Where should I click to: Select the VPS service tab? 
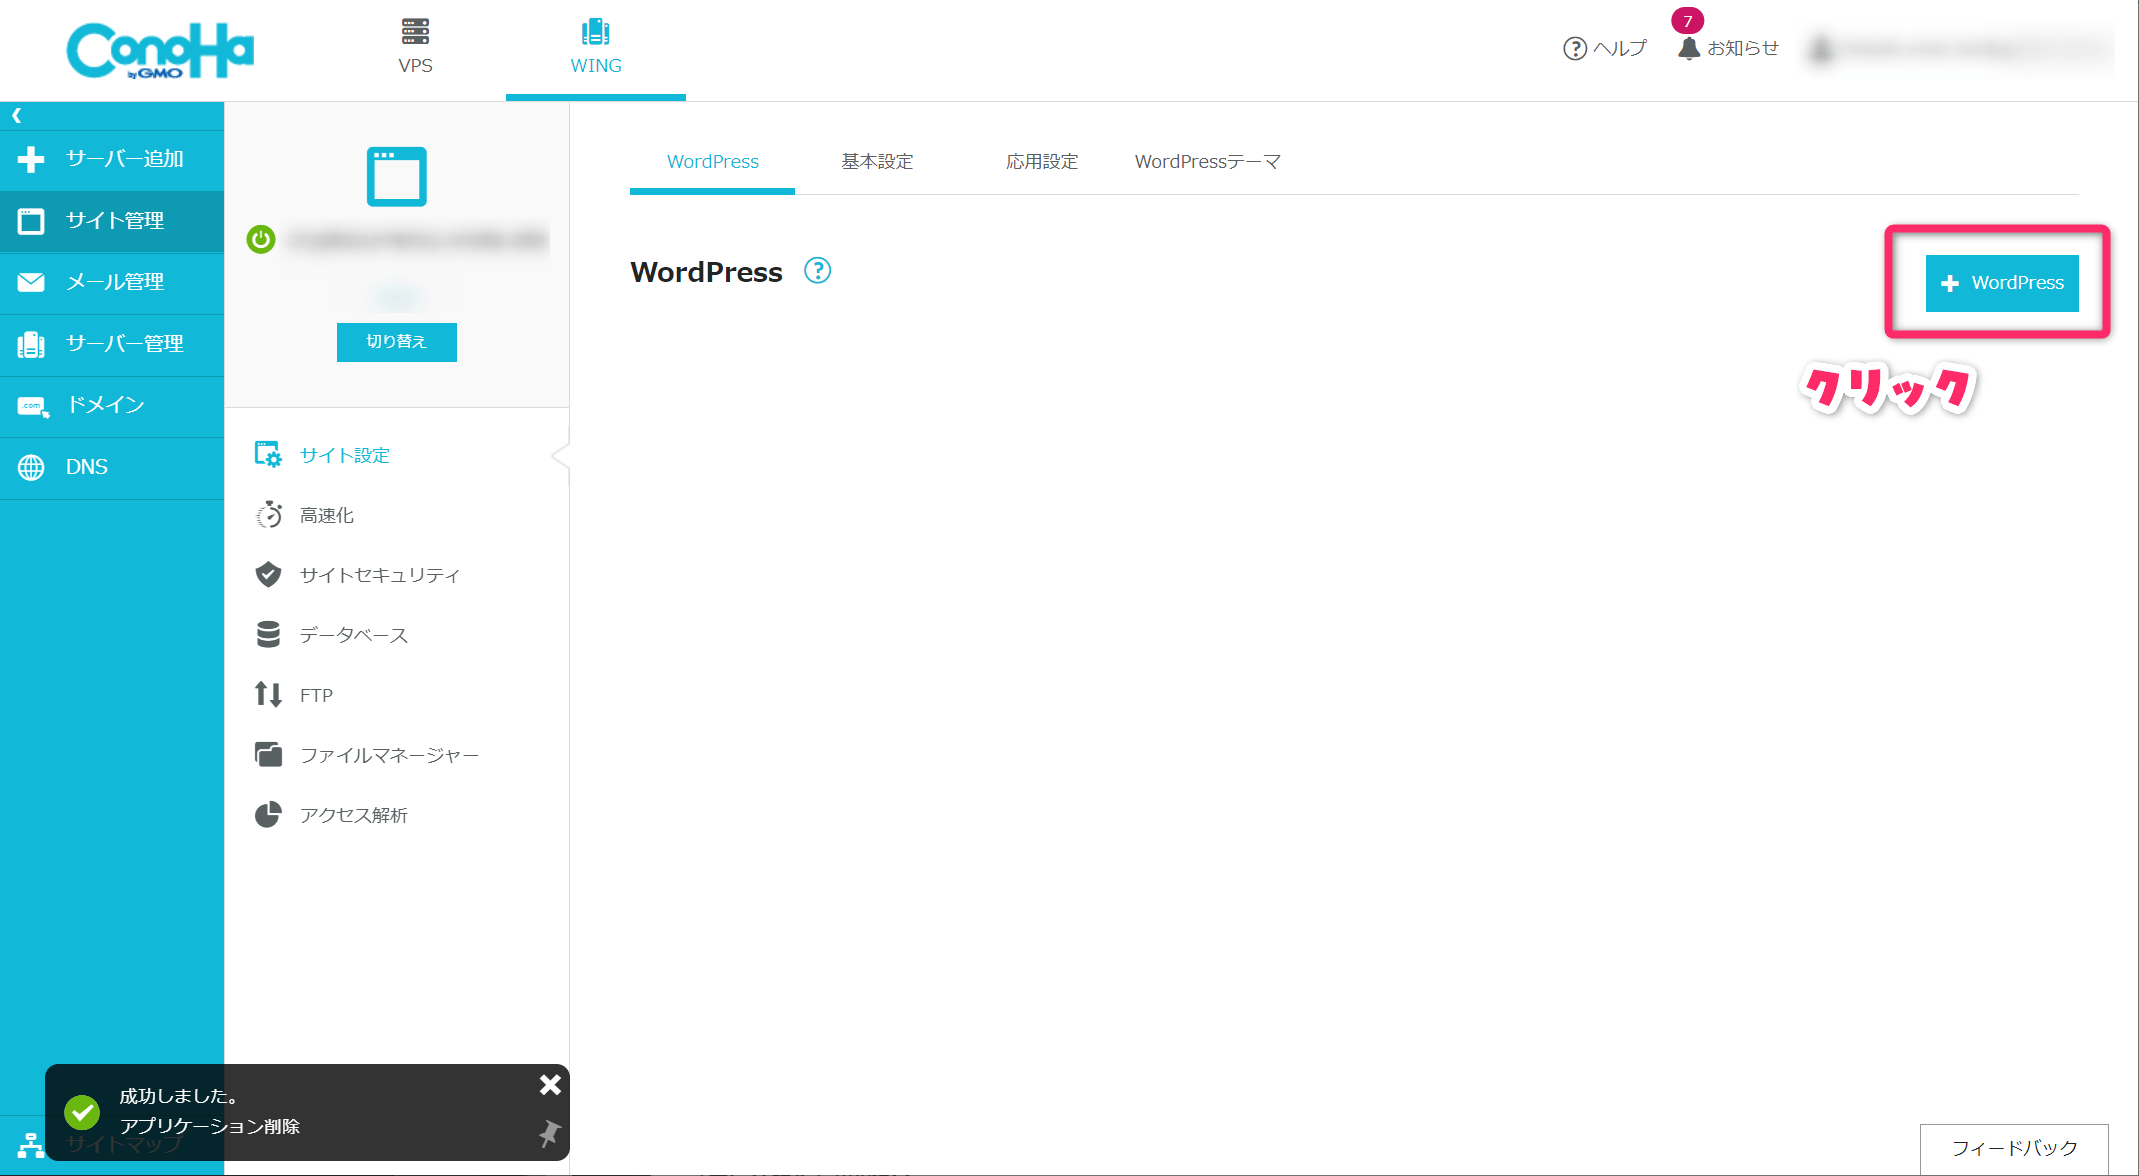click(415, 47)
